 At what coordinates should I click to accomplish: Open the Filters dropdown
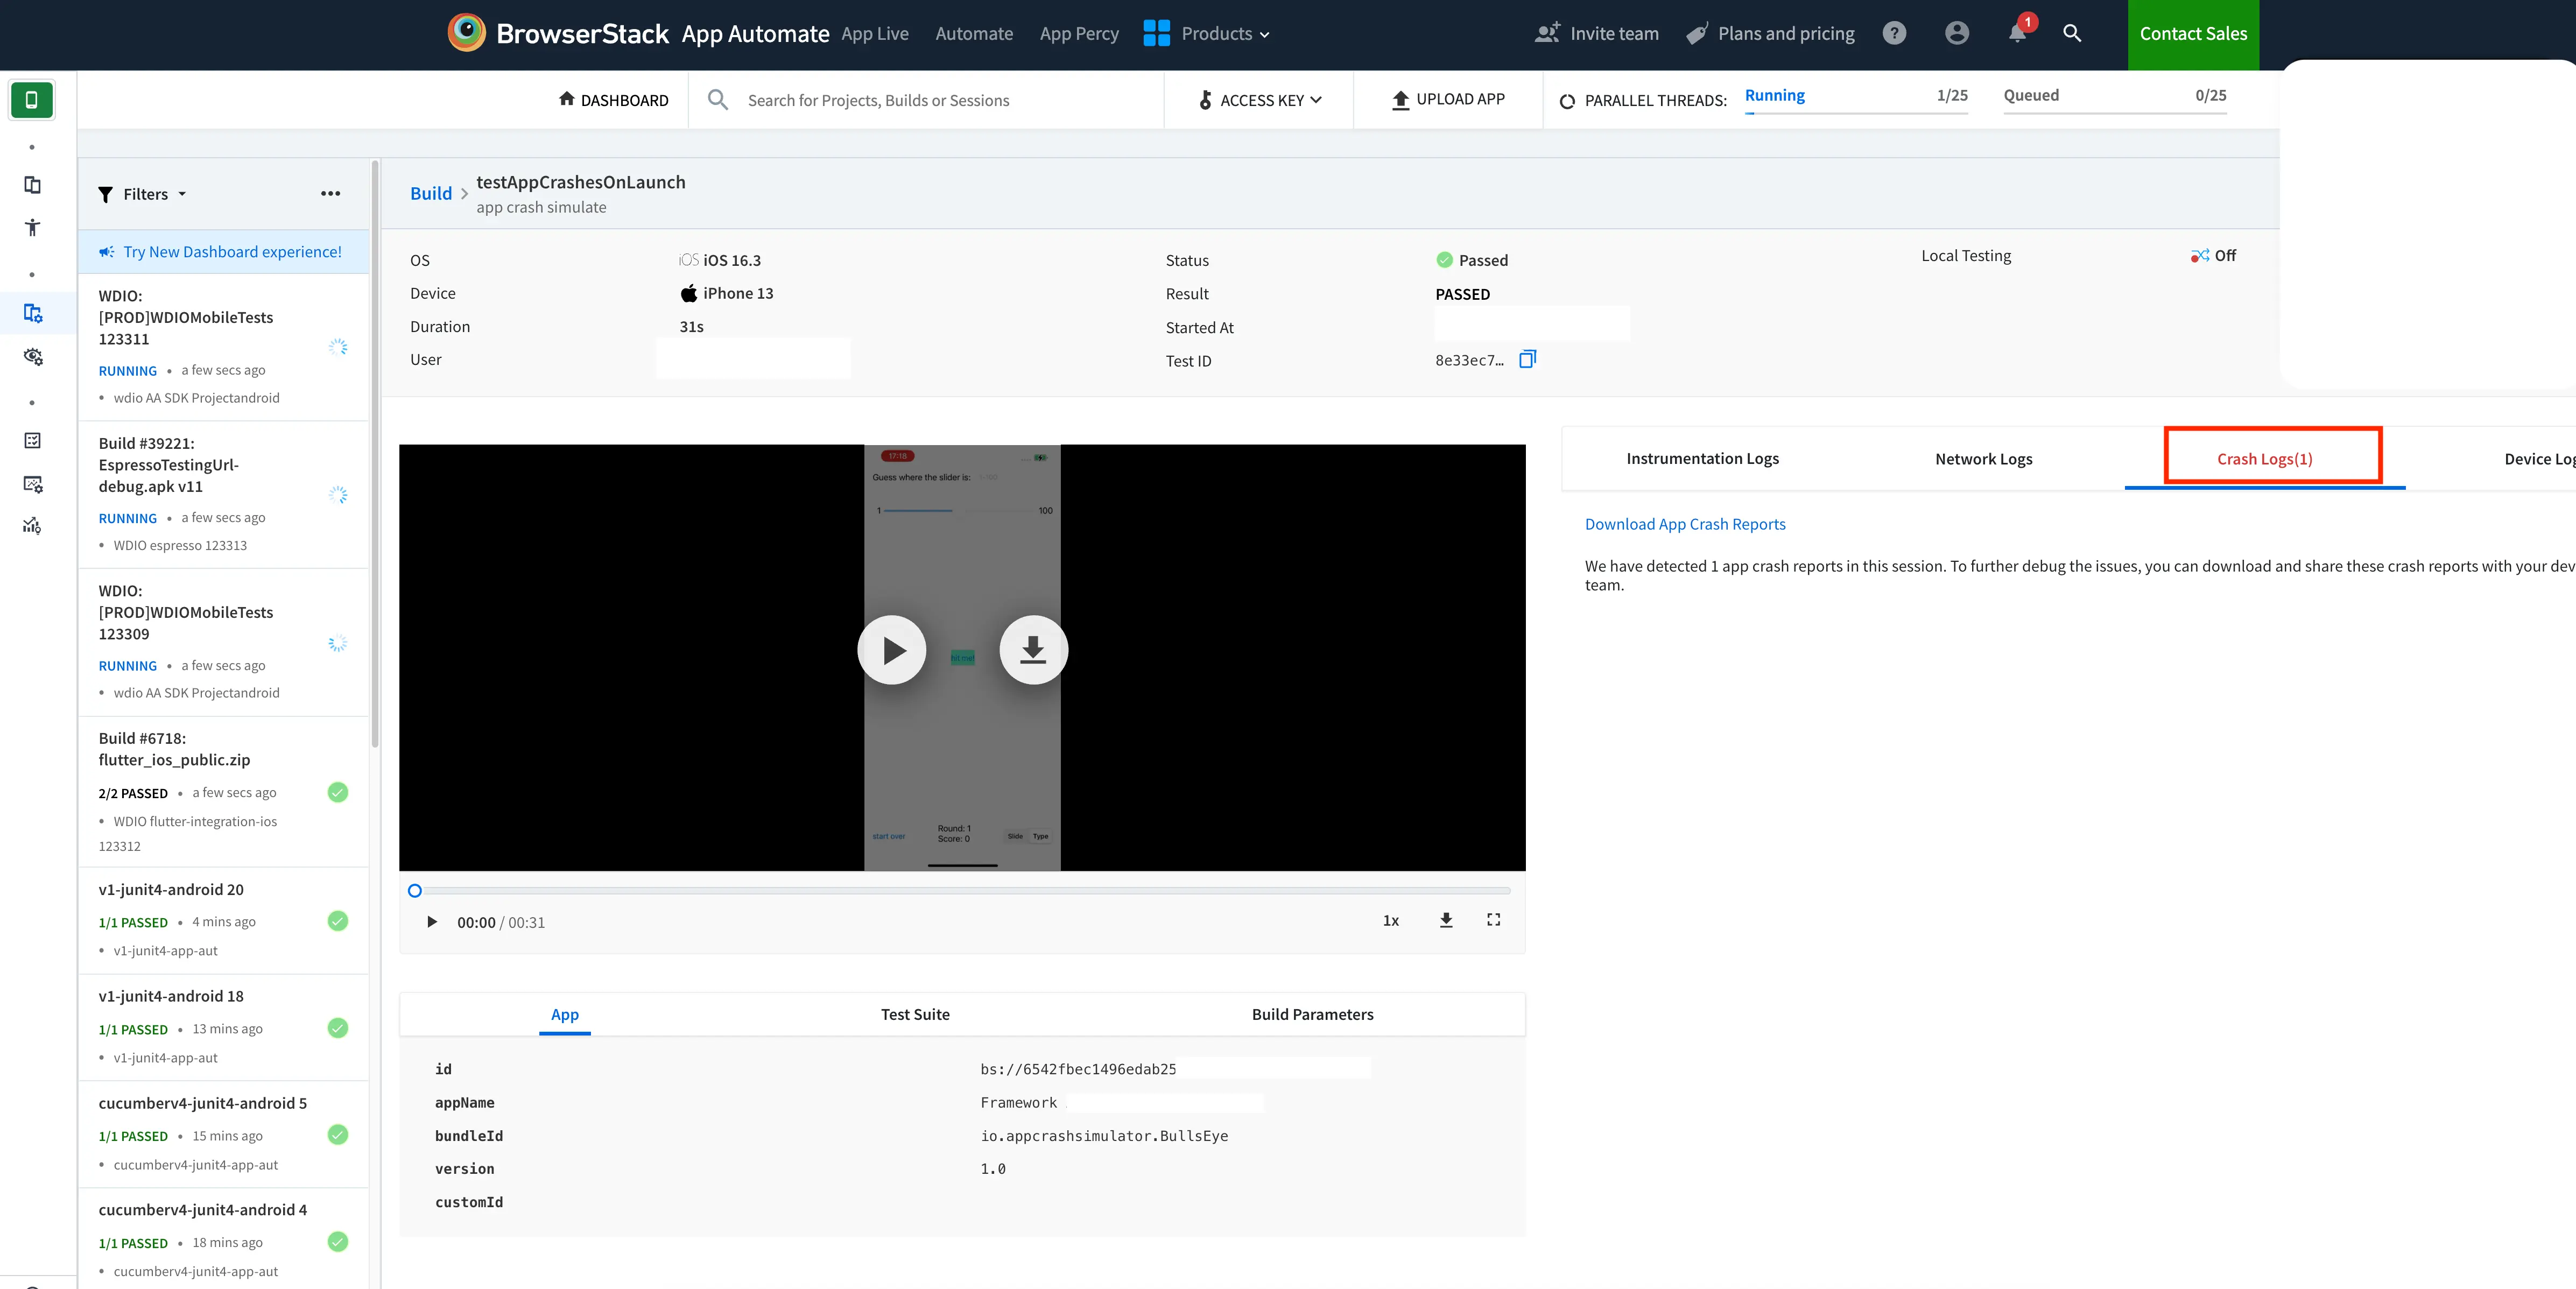click(142, 194)
